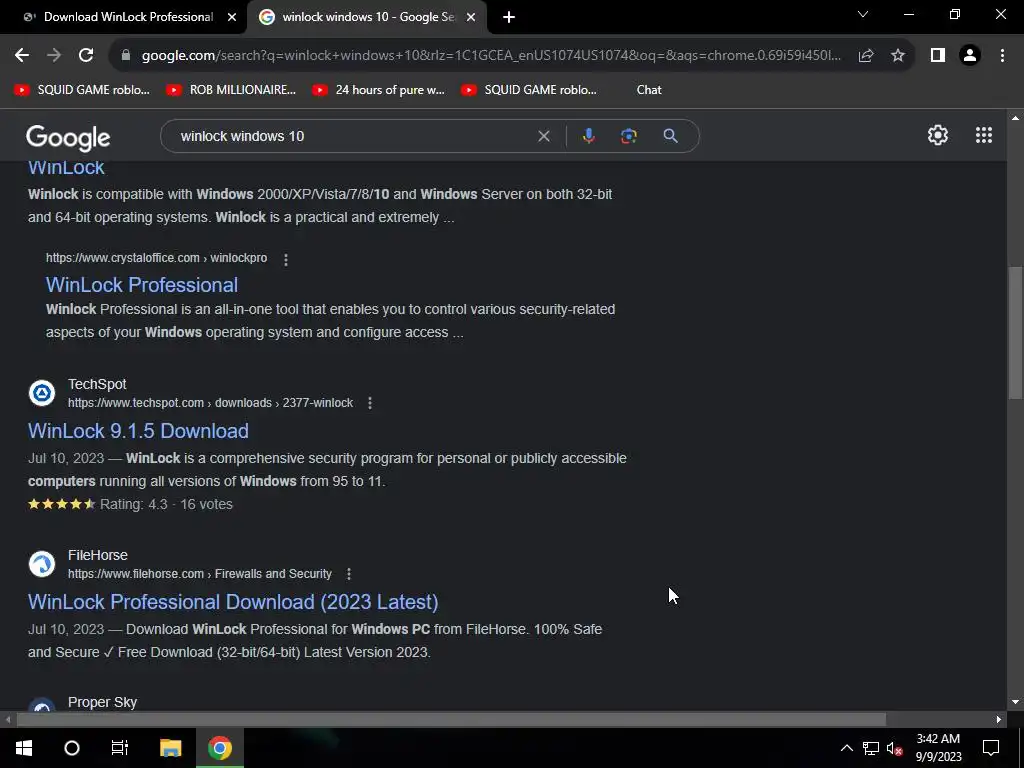Screen dimensions: 1024x768
Task: Close the winlock windows 10 Google tab
Action: [471, 18]
